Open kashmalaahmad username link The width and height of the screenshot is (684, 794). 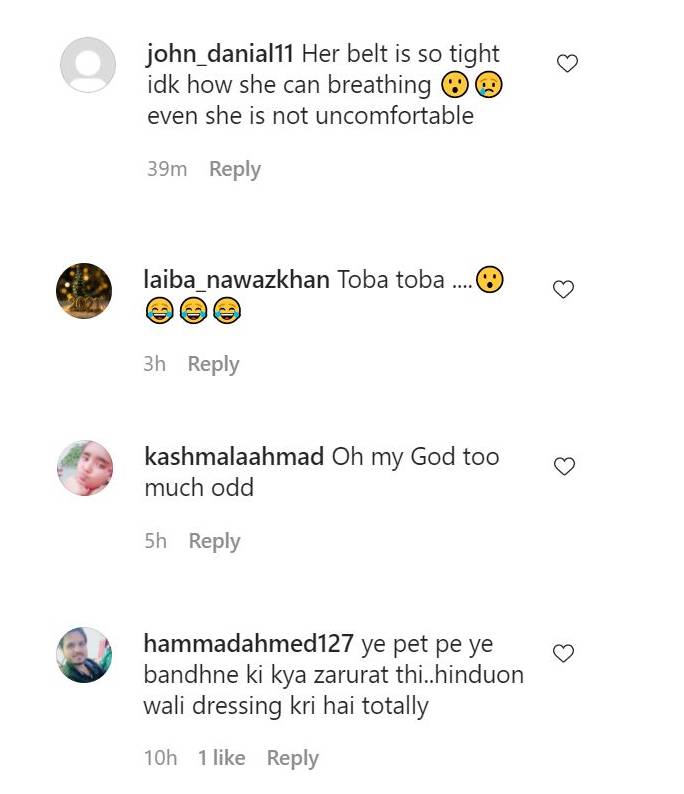coord(234,456)
